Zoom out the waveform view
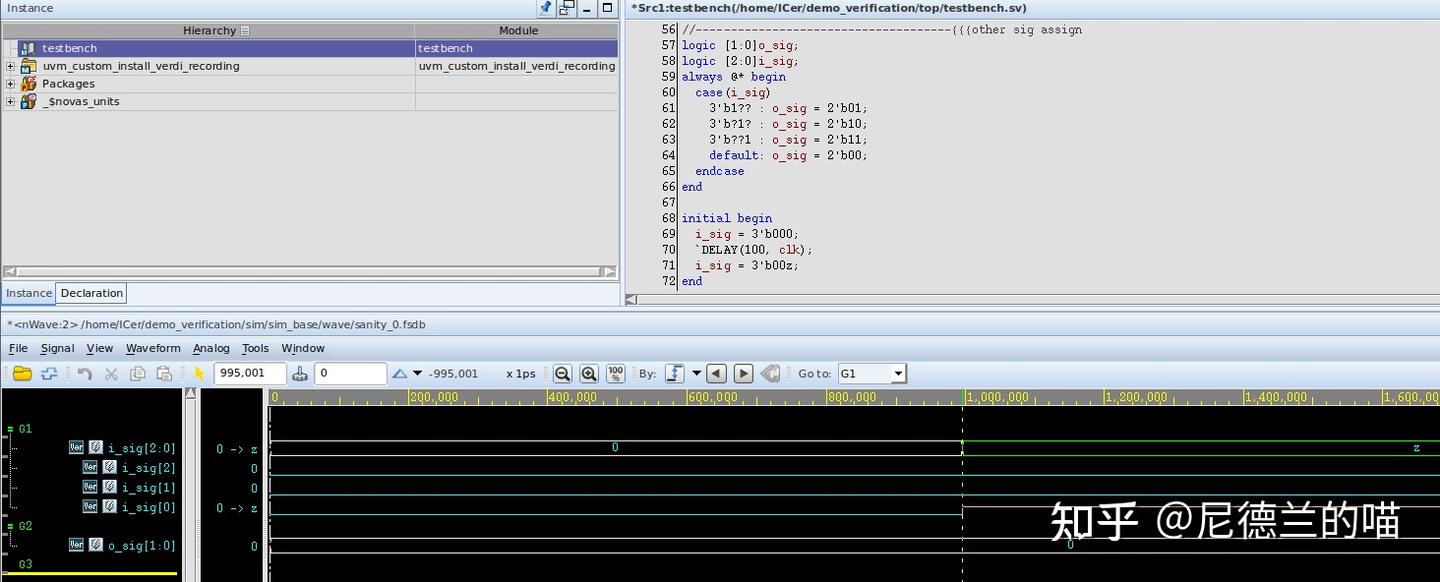 pos(562,374)
